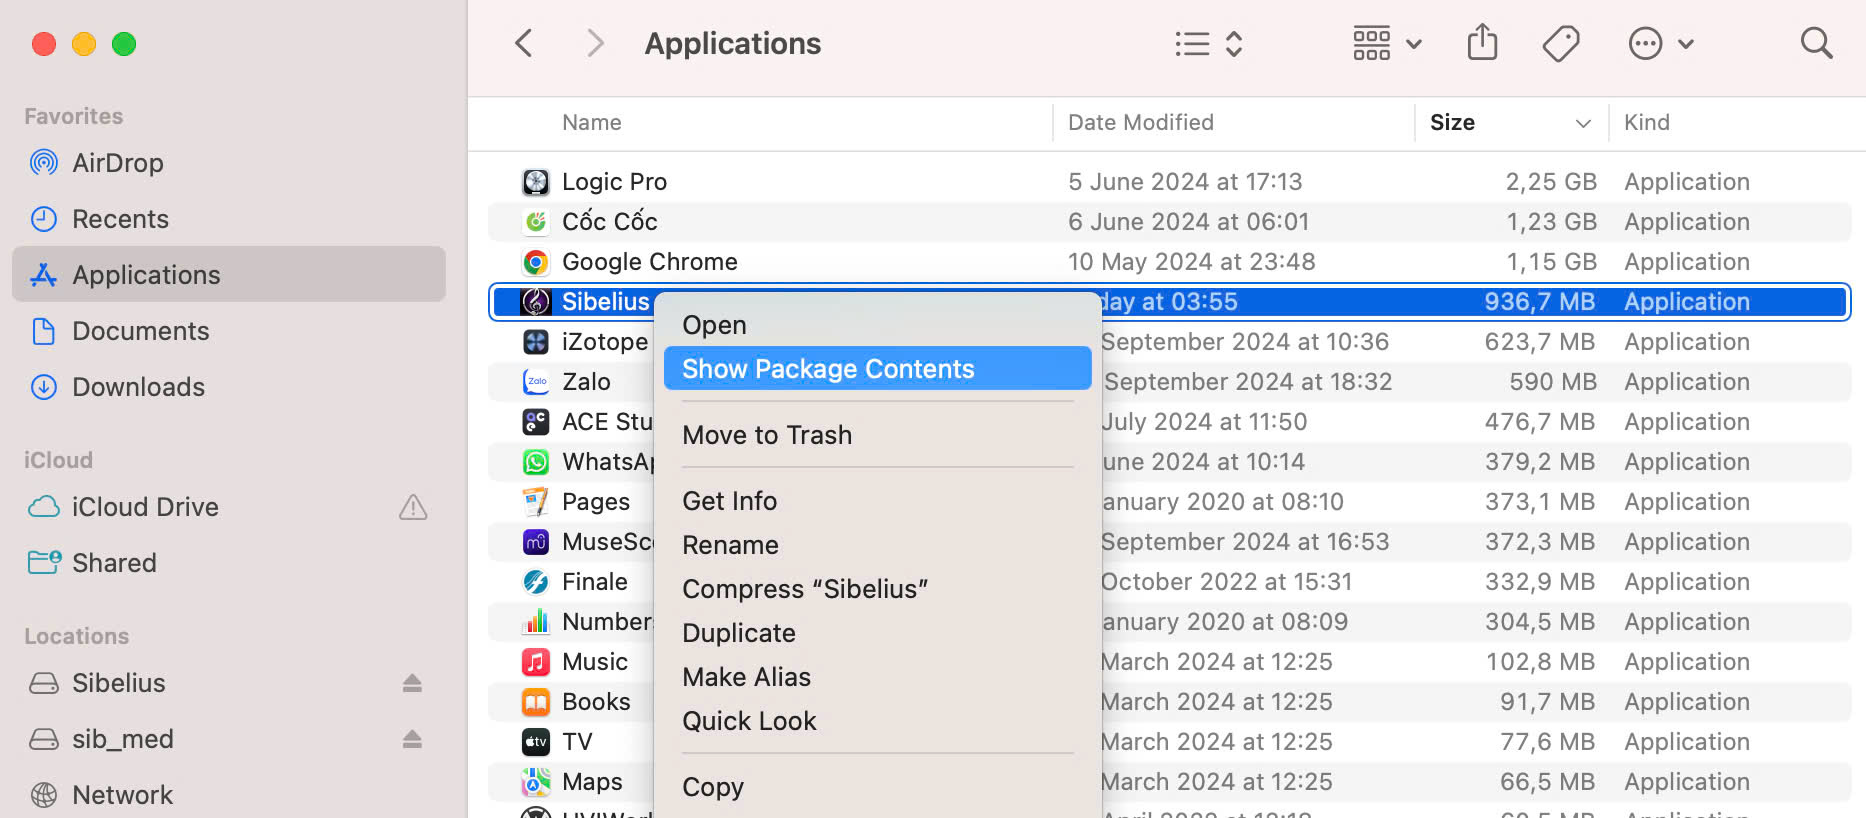Screen dimensions: 1866x818
Task: Toggle sort direction arrow on Size column
Action: click(1583, 123)
